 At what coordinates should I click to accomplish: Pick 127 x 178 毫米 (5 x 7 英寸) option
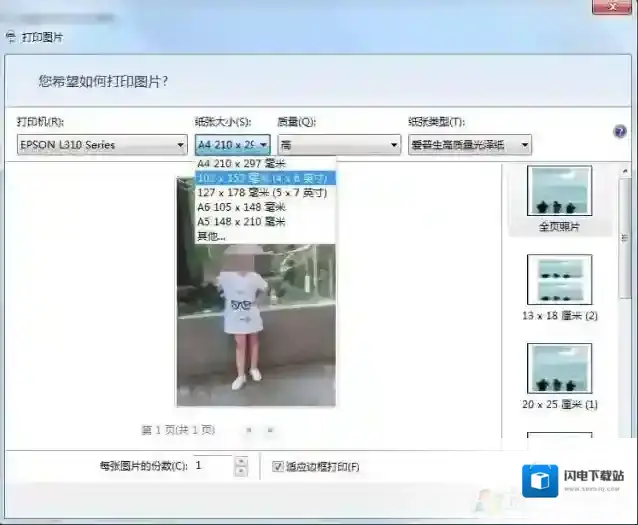coord(262,193)
